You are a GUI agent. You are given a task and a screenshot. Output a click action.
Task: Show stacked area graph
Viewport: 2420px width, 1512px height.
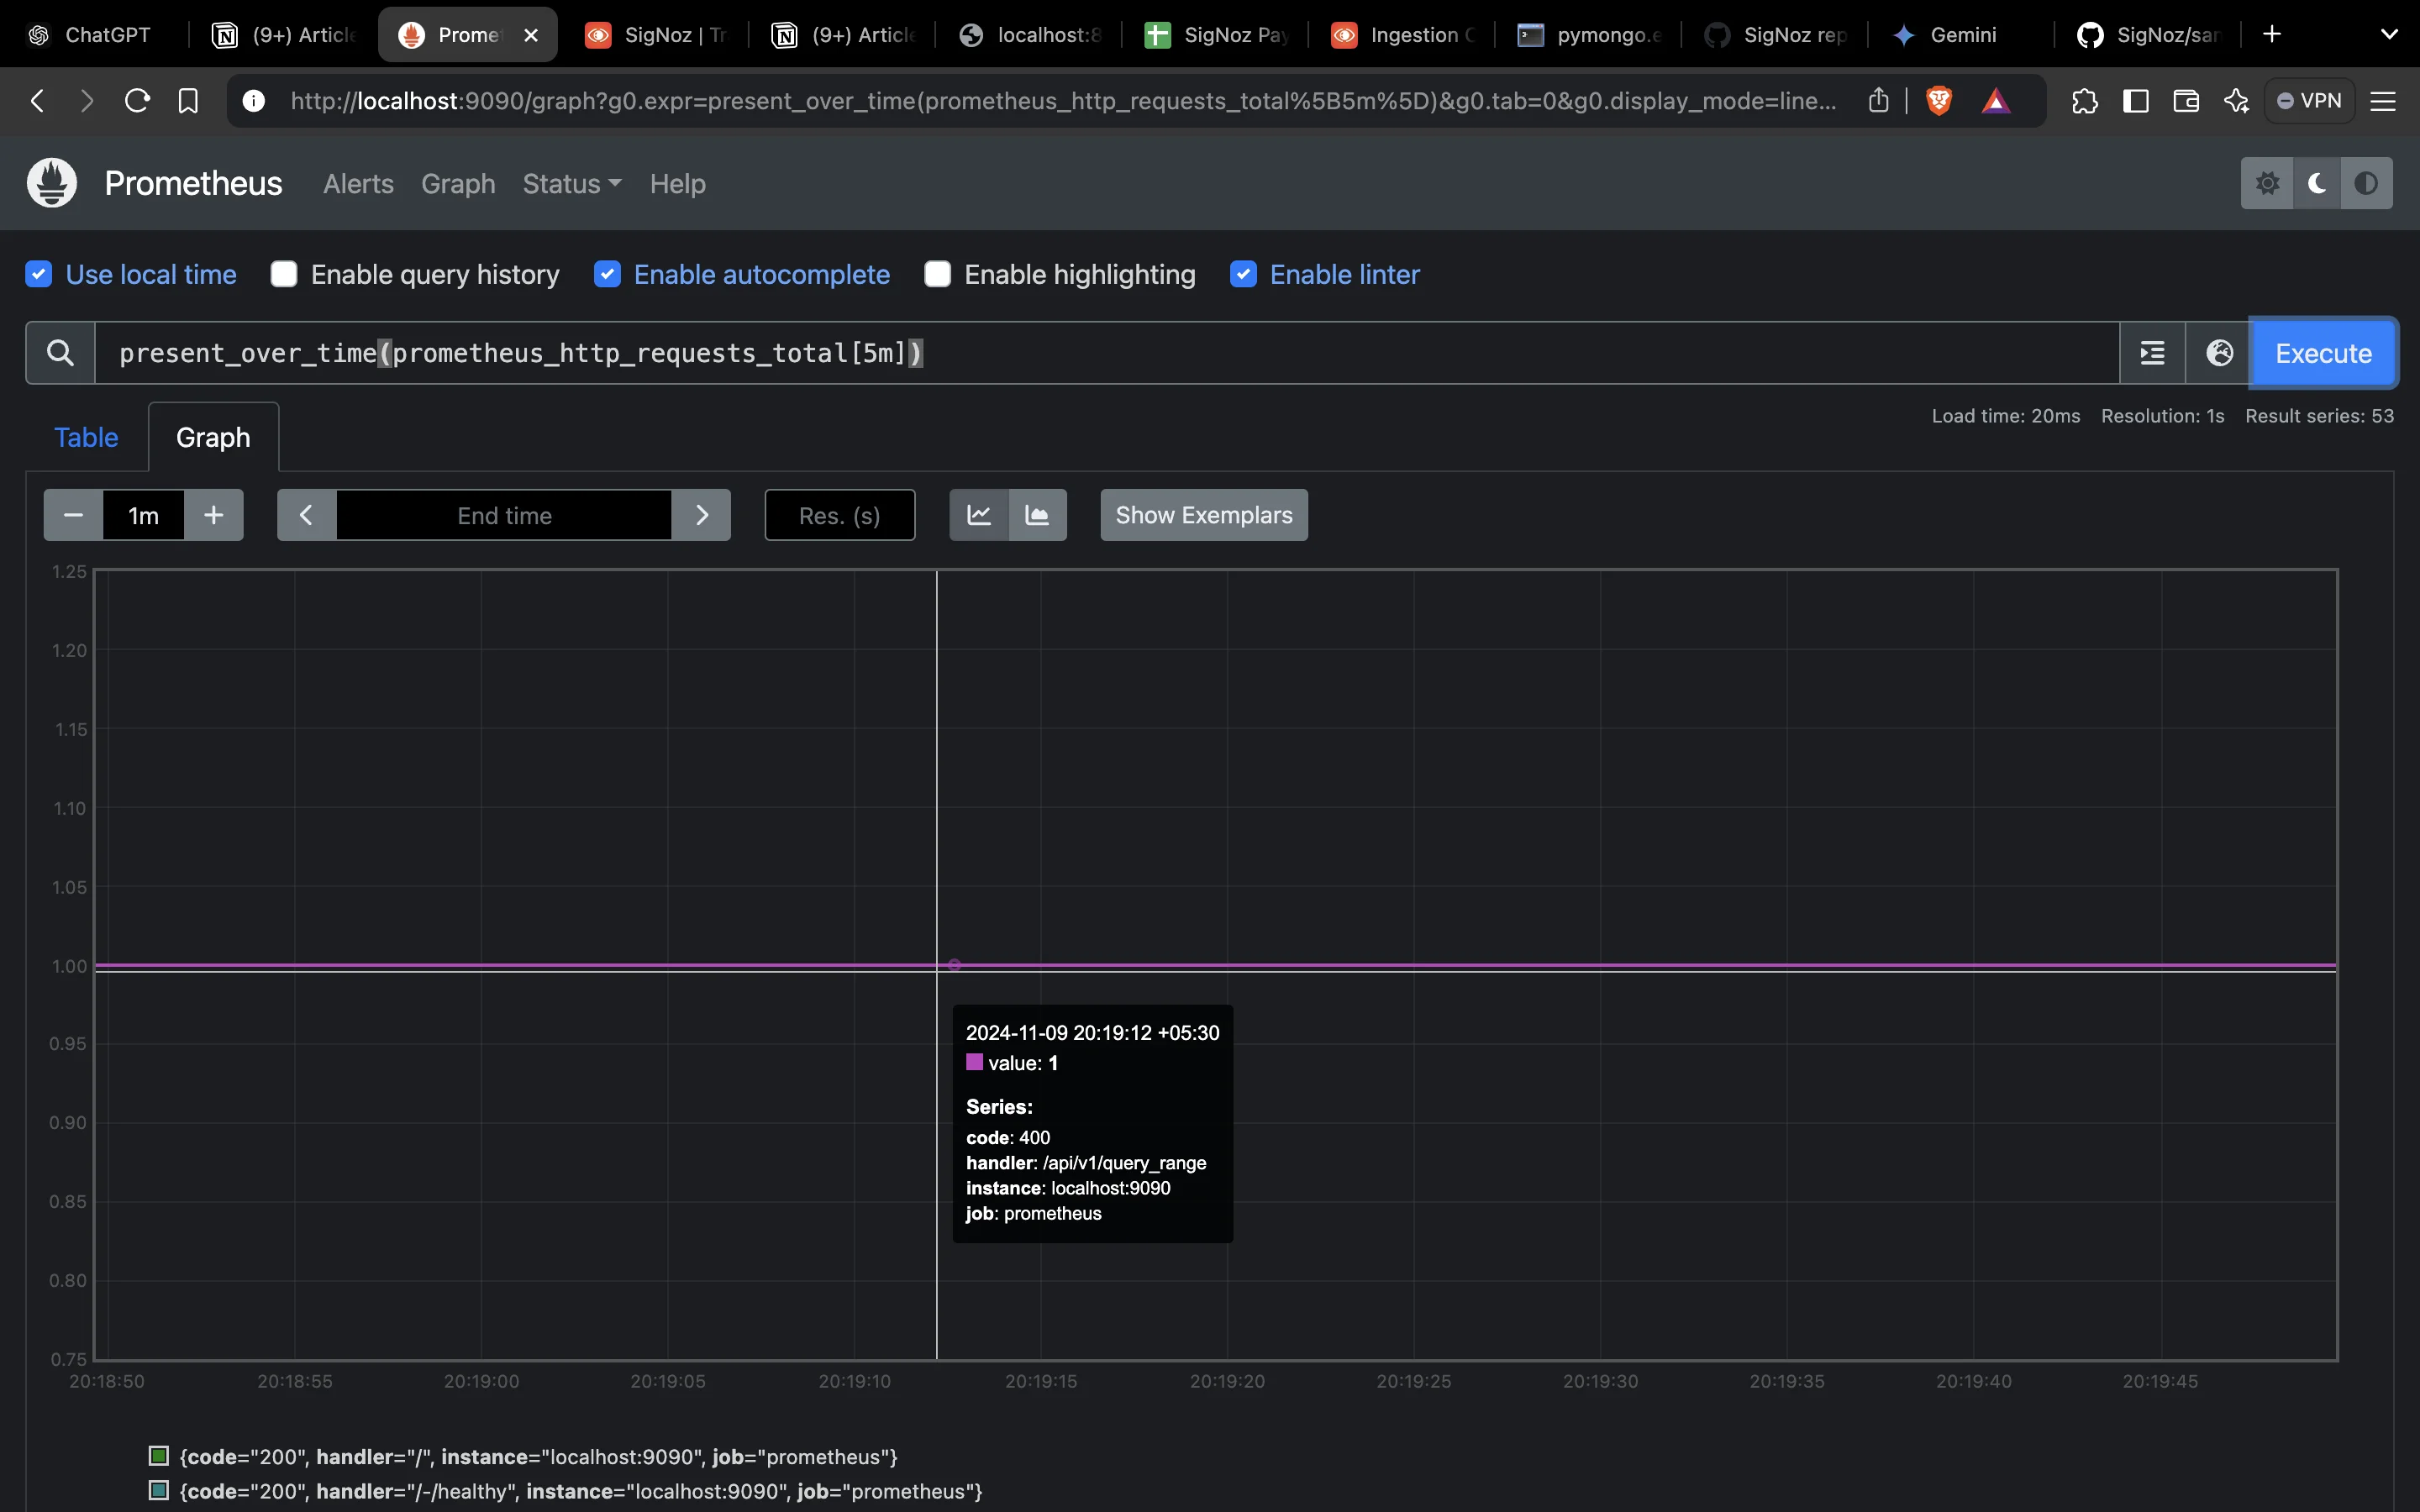(x=1038, y=515)
